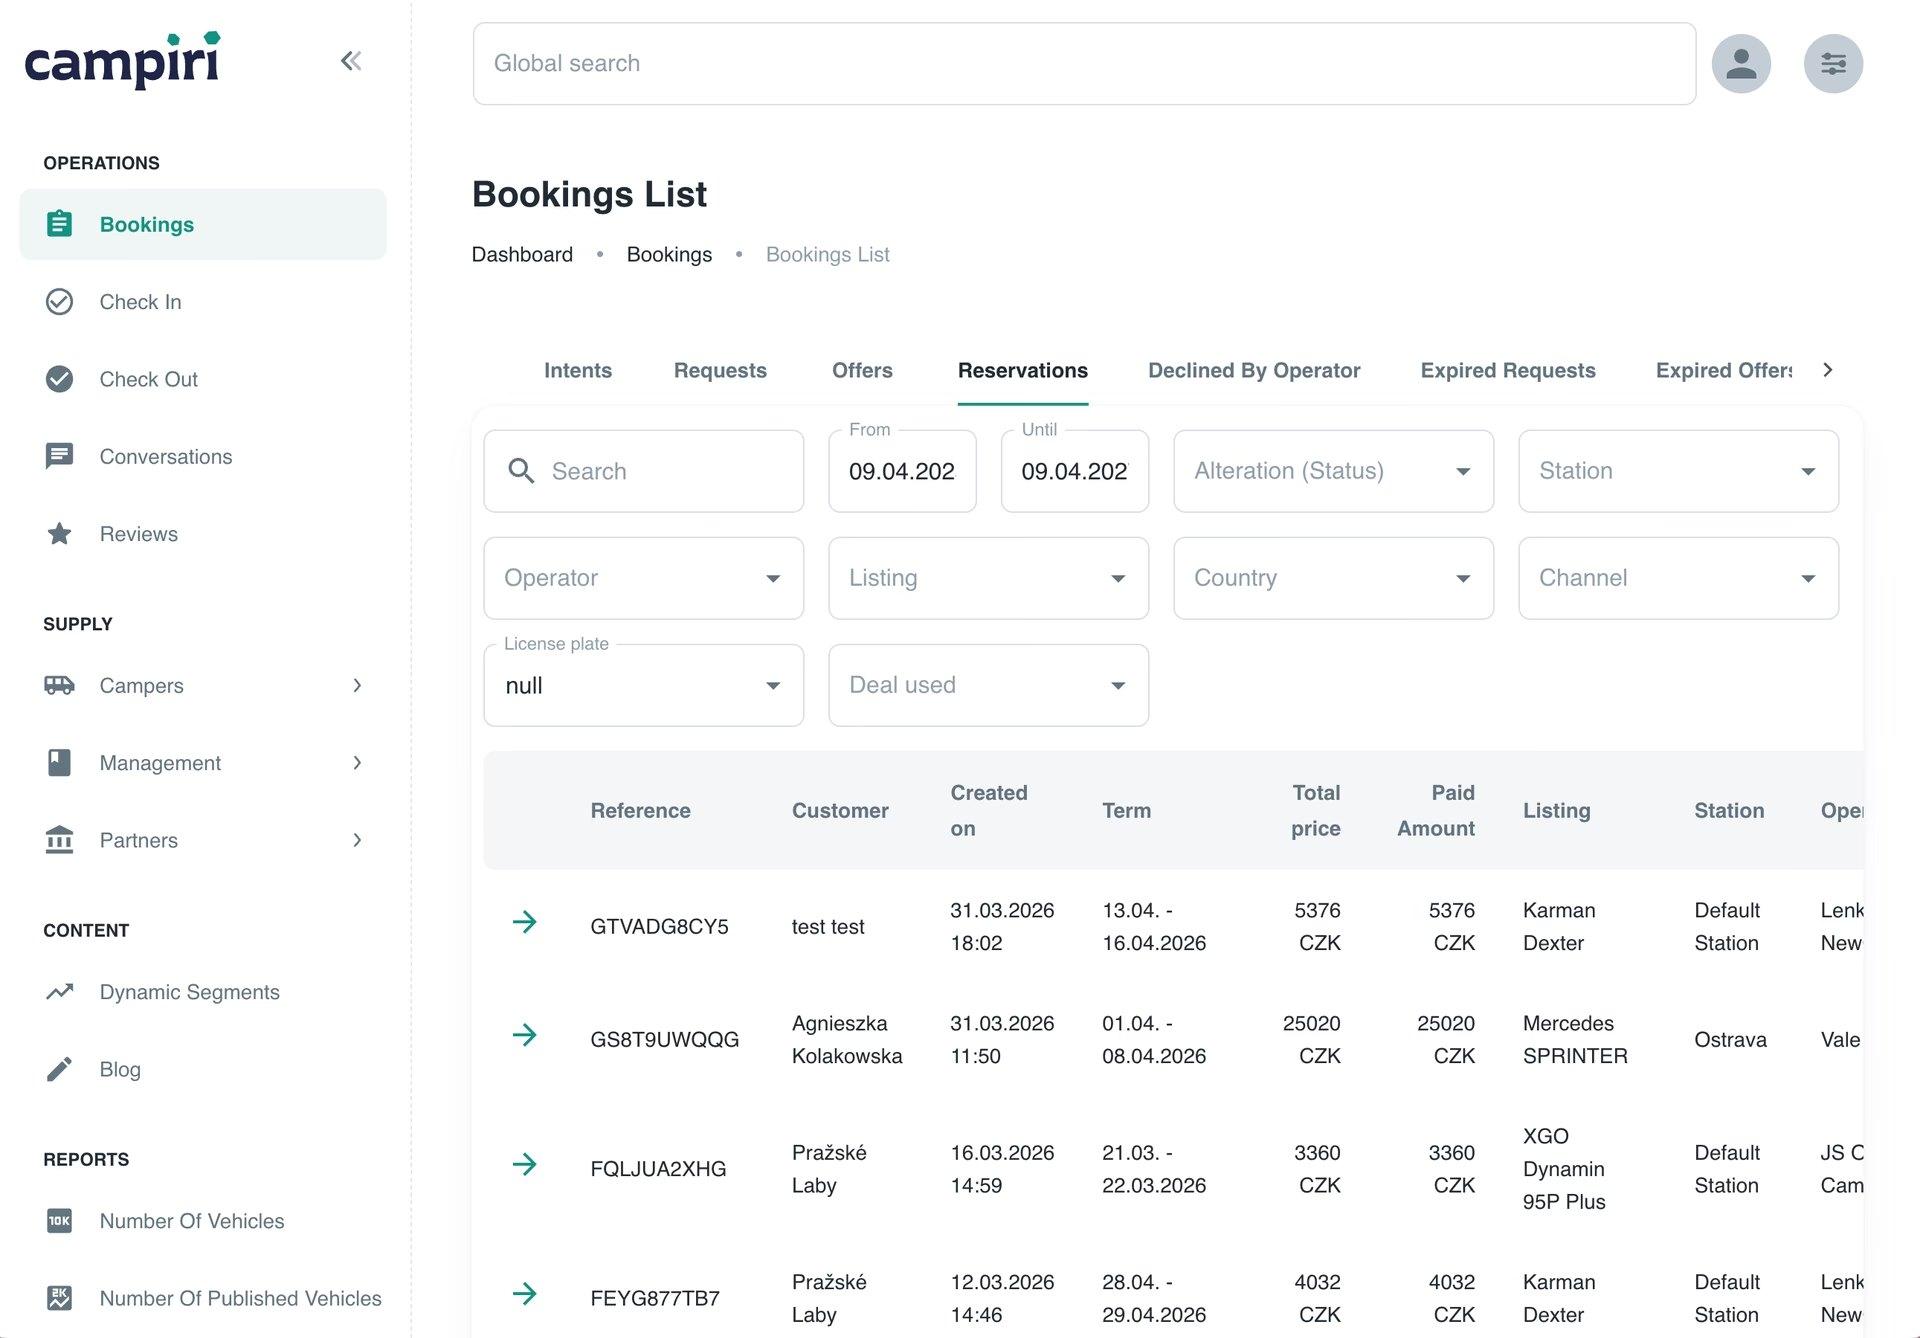Expand the Partners submenu chevron
Viewport: 1920px width, 1338px height.
(357, 840)
